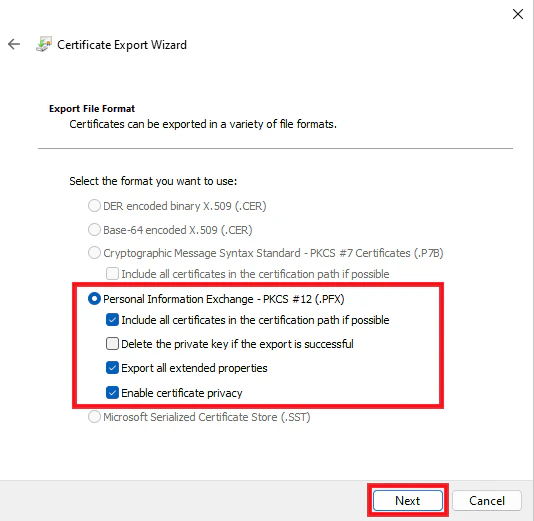Uncheck PFX include all certificates in path
The image size is (534, 521).
coord(112,320)
